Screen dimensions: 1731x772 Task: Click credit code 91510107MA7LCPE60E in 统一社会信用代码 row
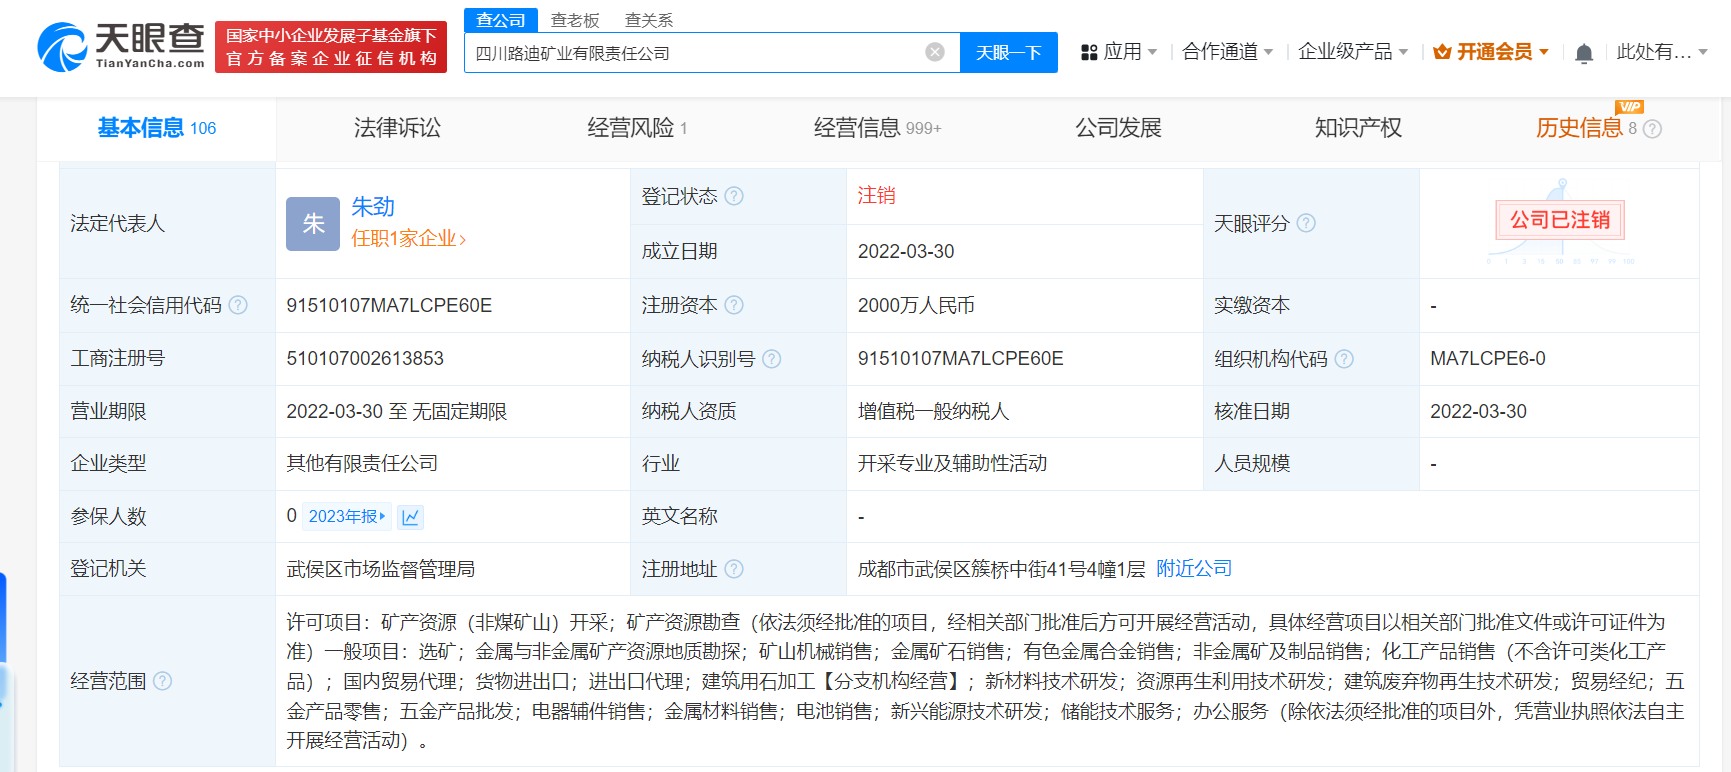pyautogui.click(x=389, y=305)
